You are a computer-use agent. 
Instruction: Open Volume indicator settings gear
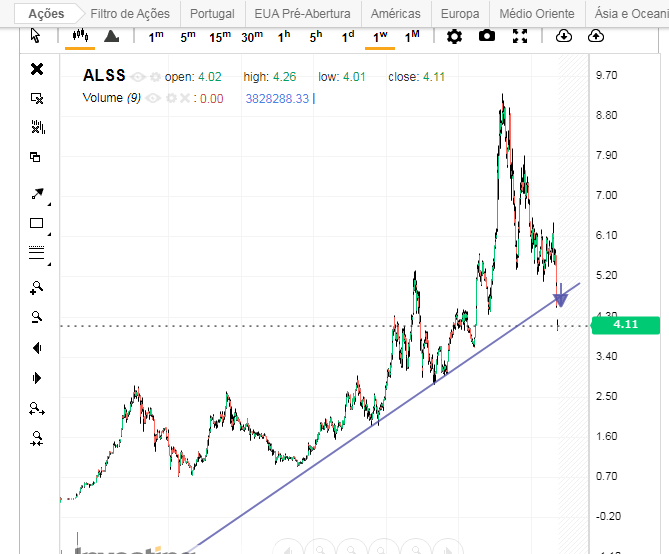tap(172, 99)
